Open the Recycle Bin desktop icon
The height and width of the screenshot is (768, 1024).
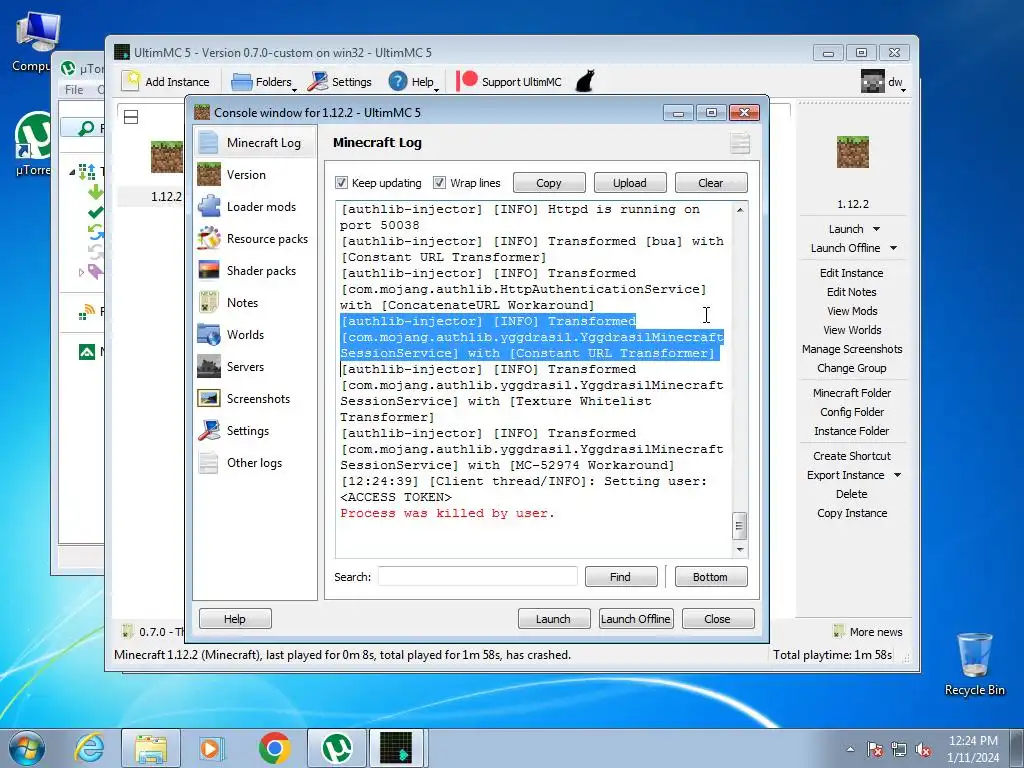tap(974, 664)
